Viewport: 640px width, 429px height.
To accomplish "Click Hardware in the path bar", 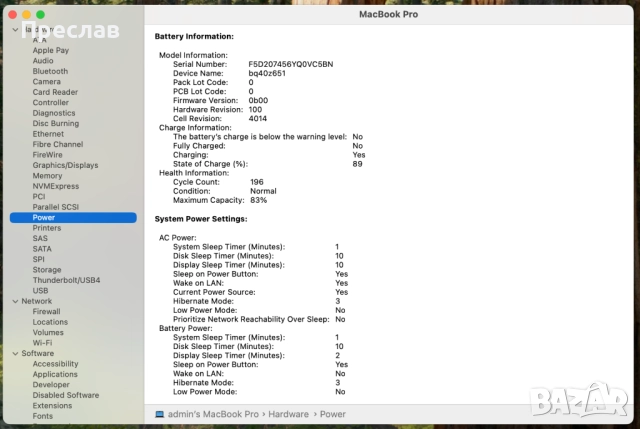I will click(x=288, y=414).
